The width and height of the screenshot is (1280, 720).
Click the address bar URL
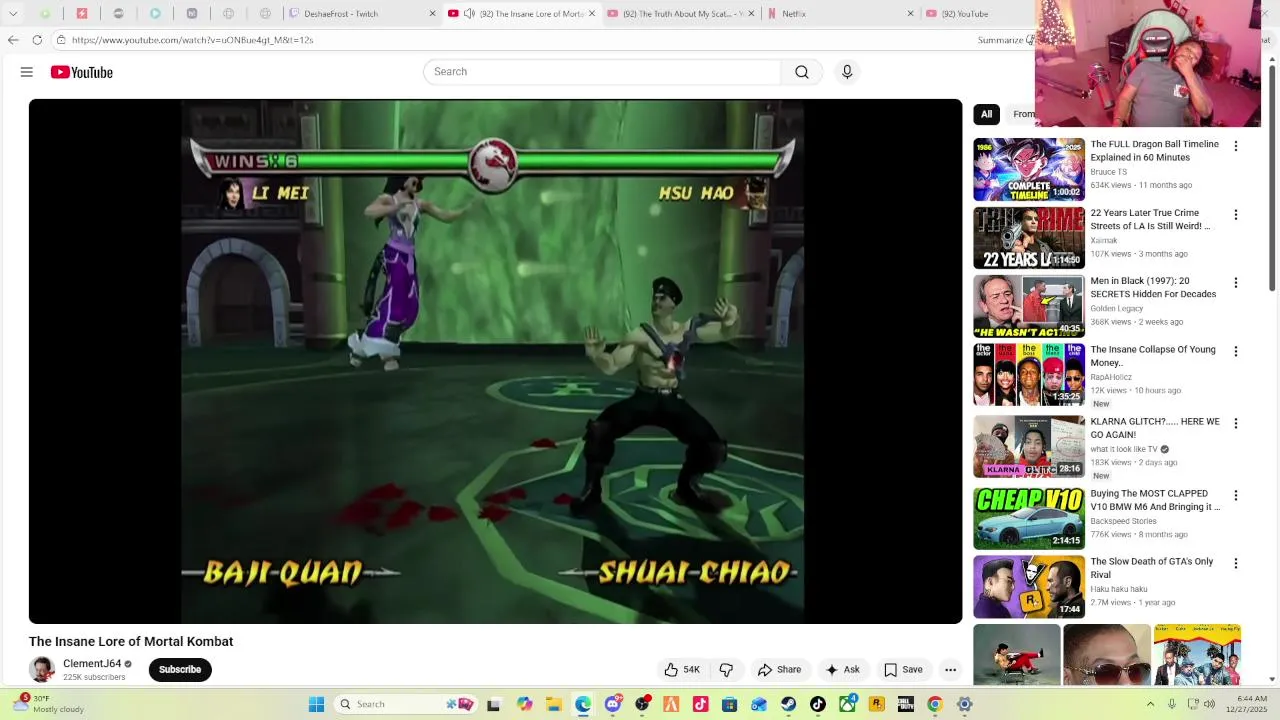(x=192, y=40)
